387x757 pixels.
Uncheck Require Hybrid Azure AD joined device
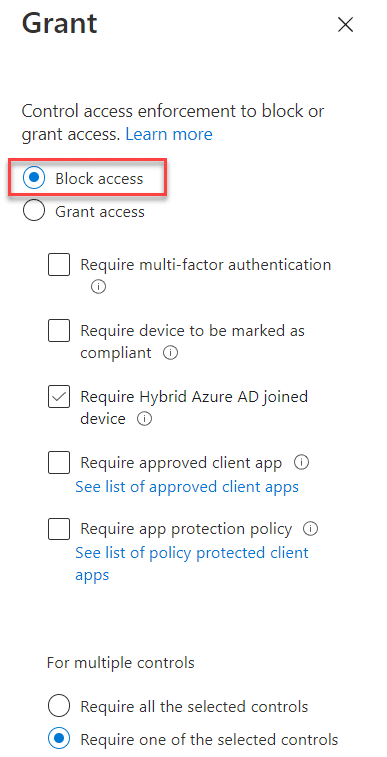tap(59, 396)
